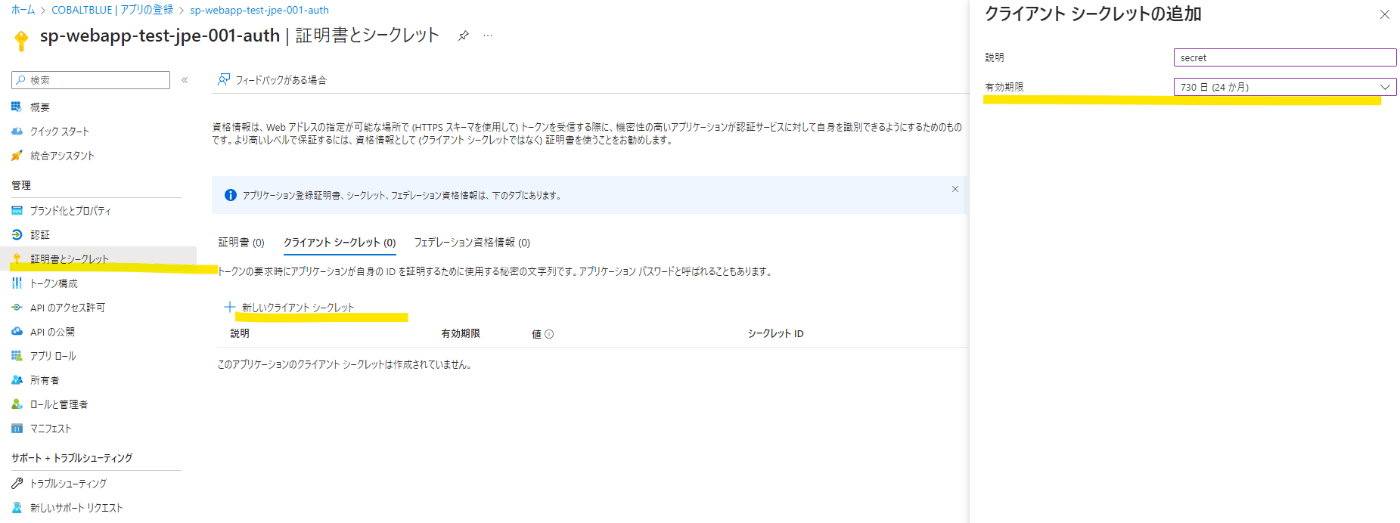Open the フェデレーション資格情報 (0) tab

pos(472,242)
